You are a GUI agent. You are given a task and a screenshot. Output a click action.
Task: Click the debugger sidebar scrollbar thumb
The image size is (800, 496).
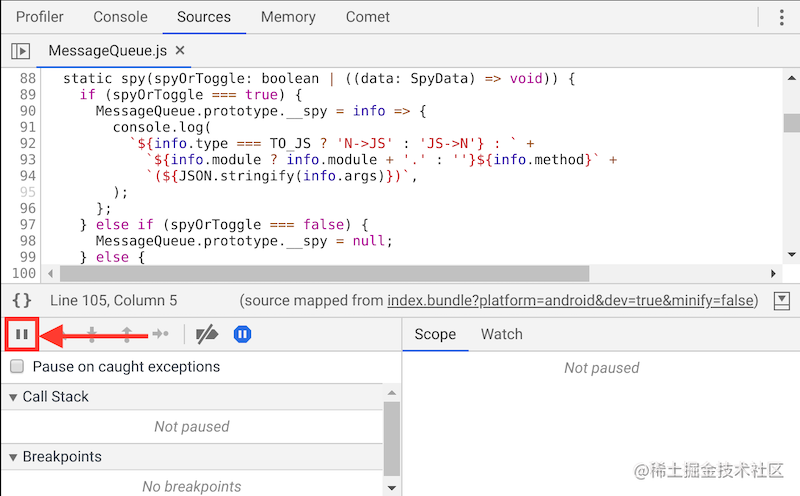coord(392,439)
